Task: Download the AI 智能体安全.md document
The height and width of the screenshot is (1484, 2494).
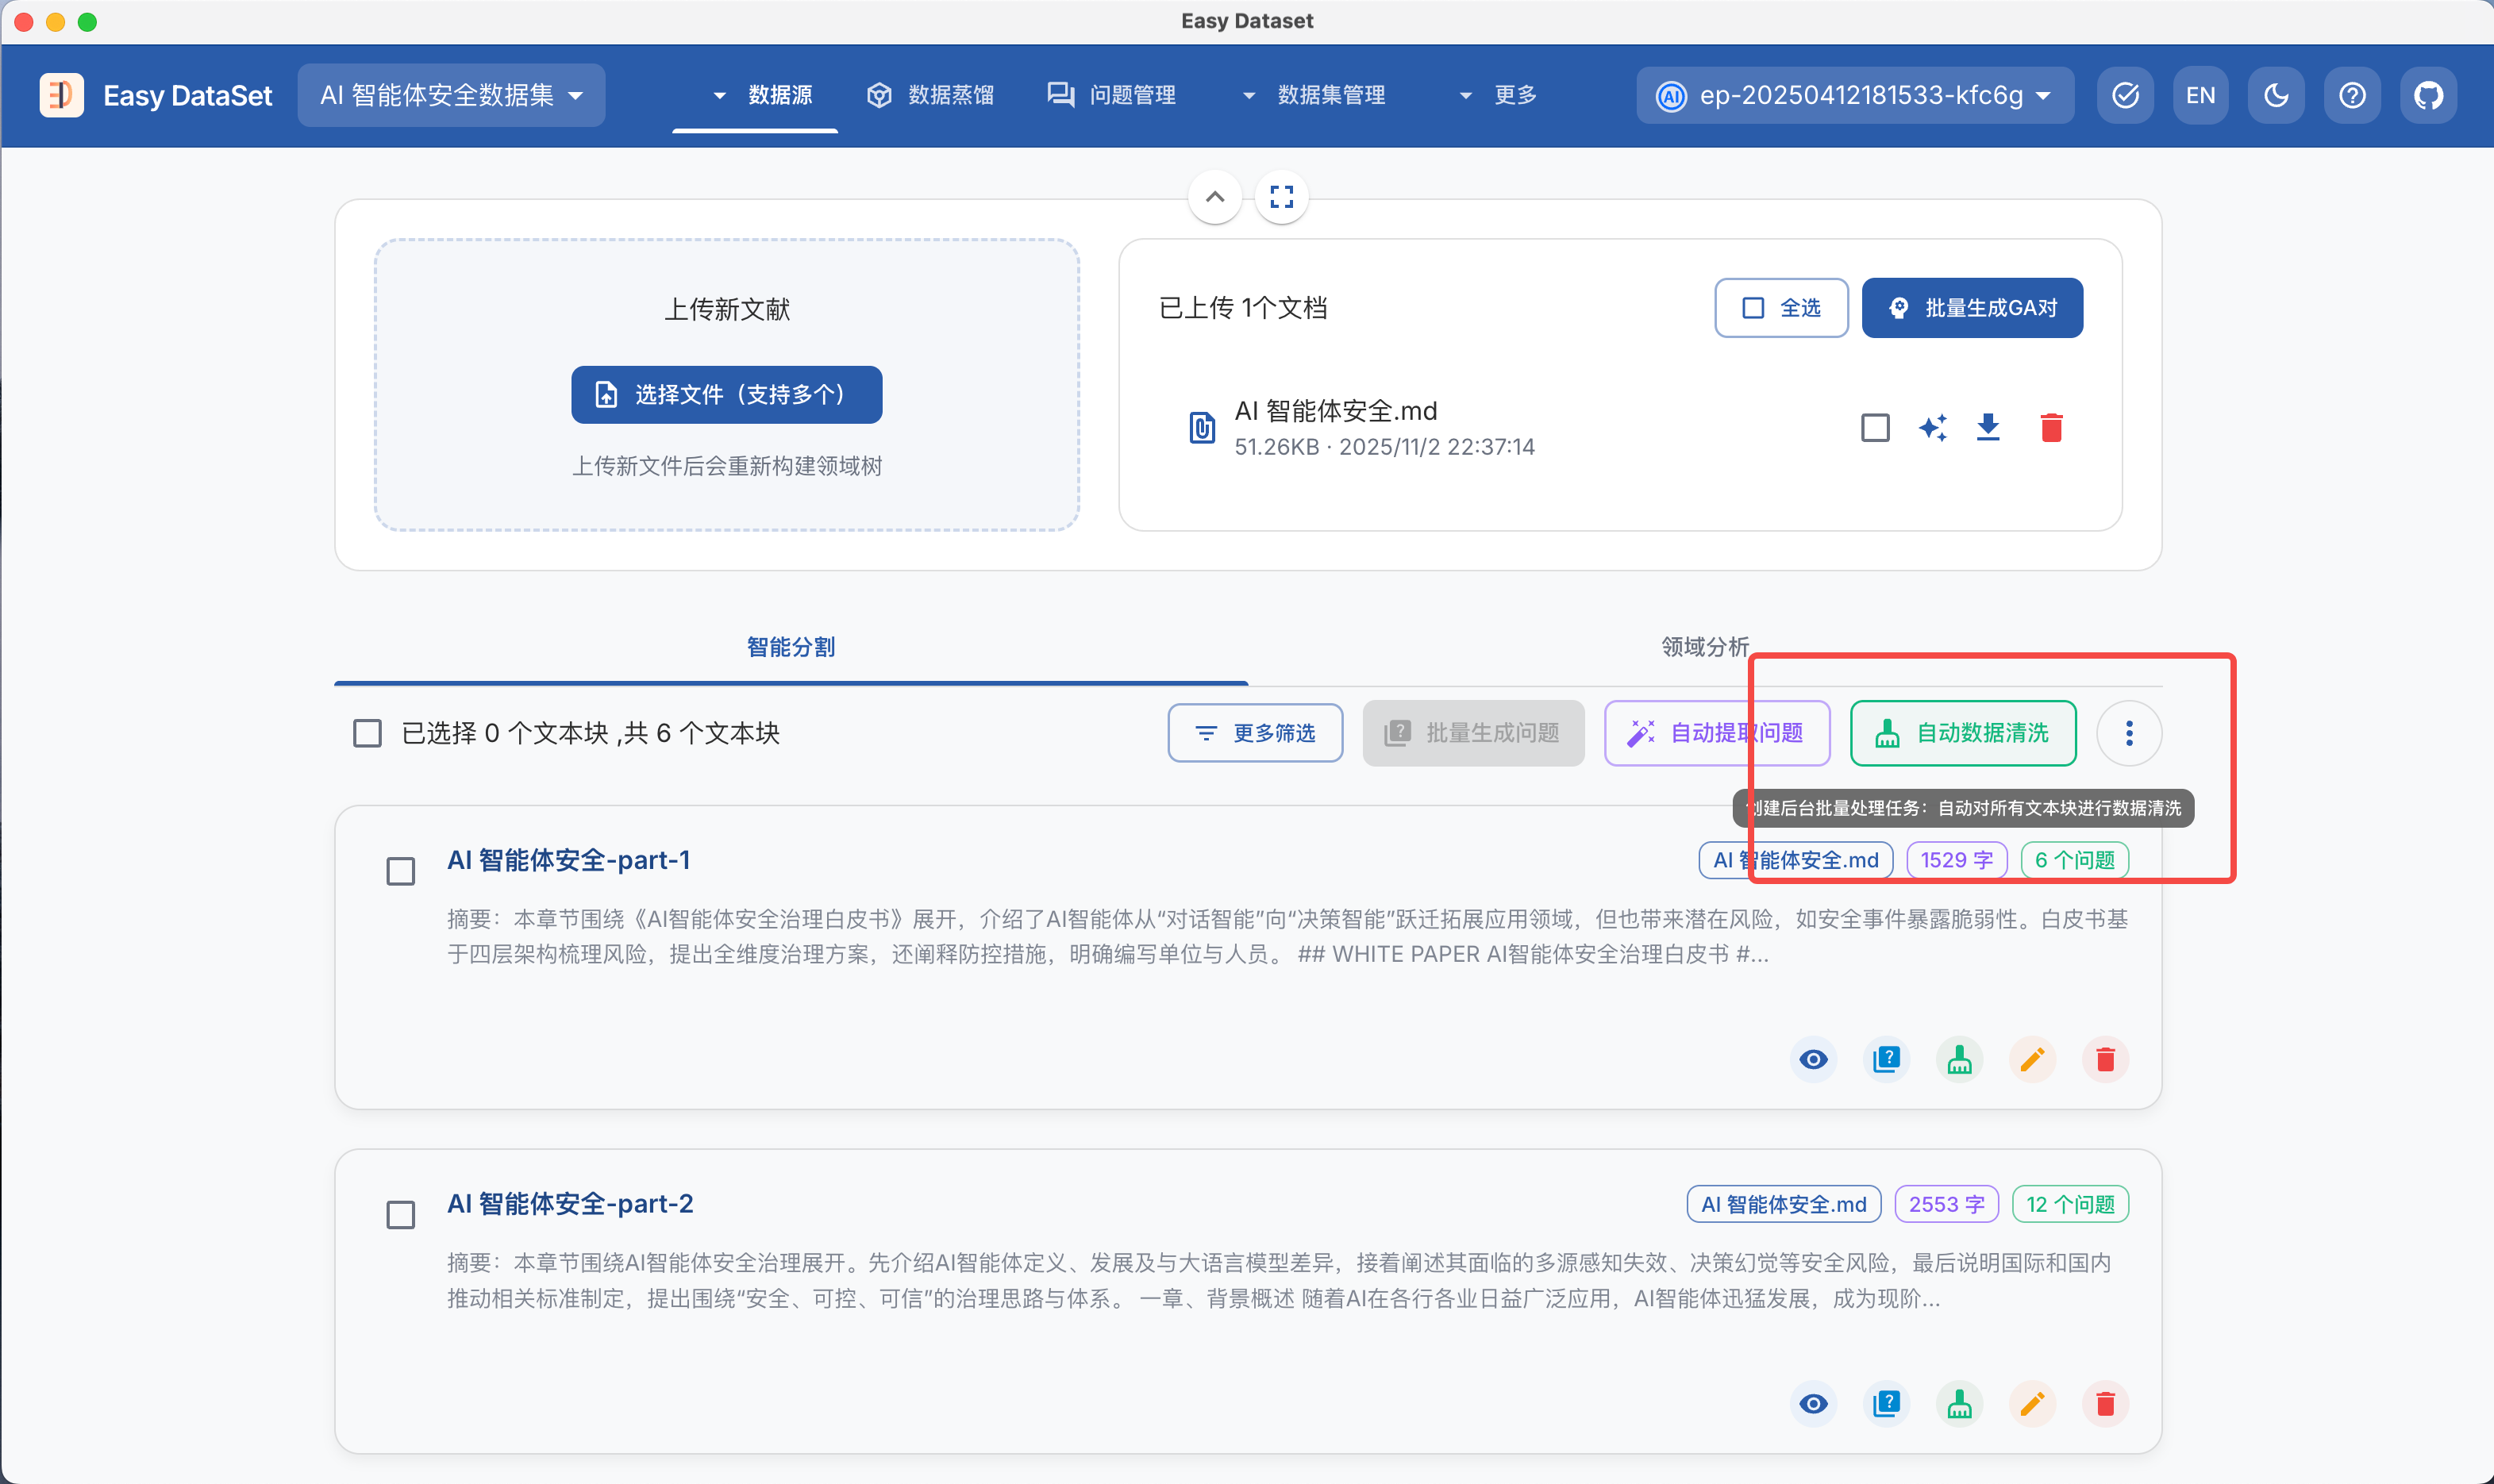Action: [x=1988, y=428]
